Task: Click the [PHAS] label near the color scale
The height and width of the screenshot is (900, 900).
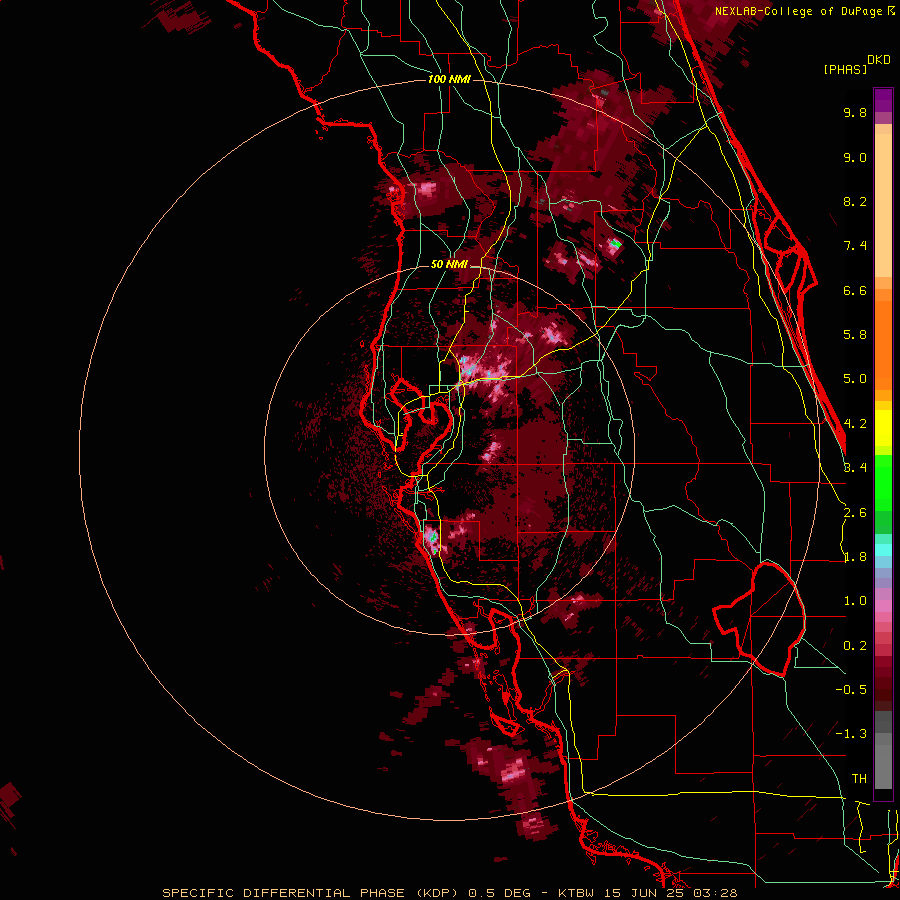Action: pos(845,69)
